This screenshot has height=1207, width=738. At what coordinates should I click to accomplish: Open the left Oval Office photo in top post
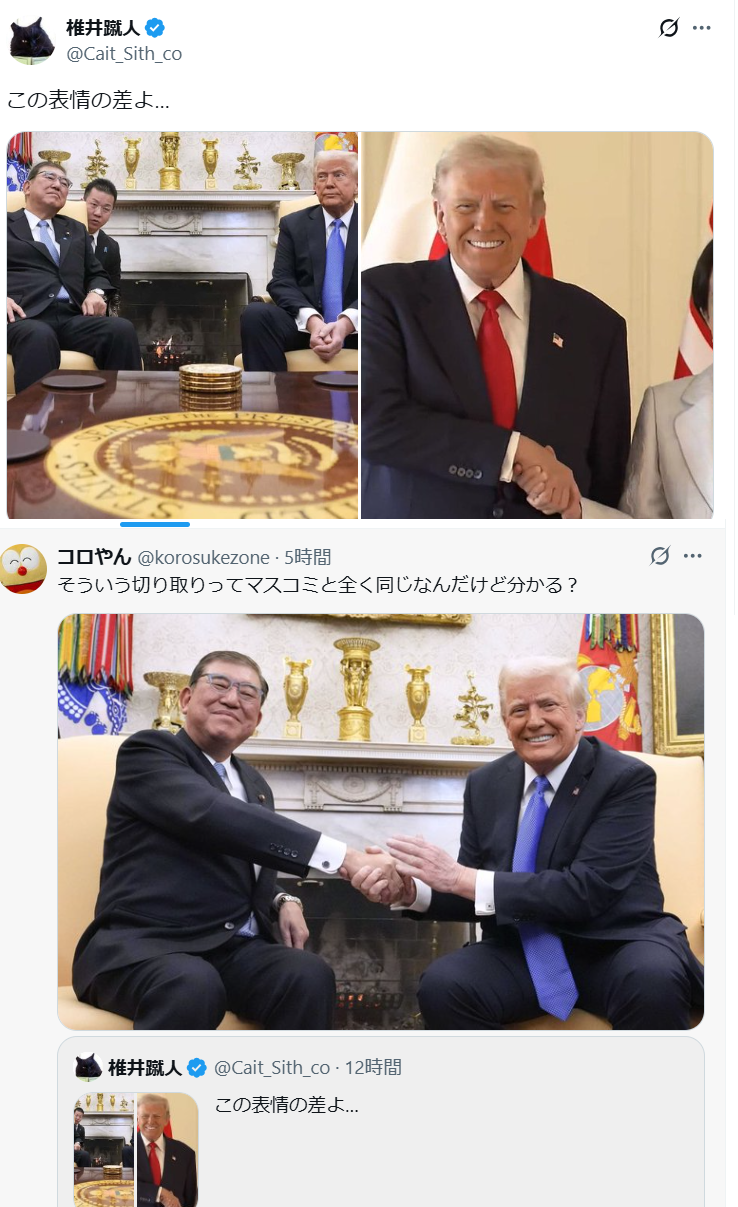tap(182, 325)
